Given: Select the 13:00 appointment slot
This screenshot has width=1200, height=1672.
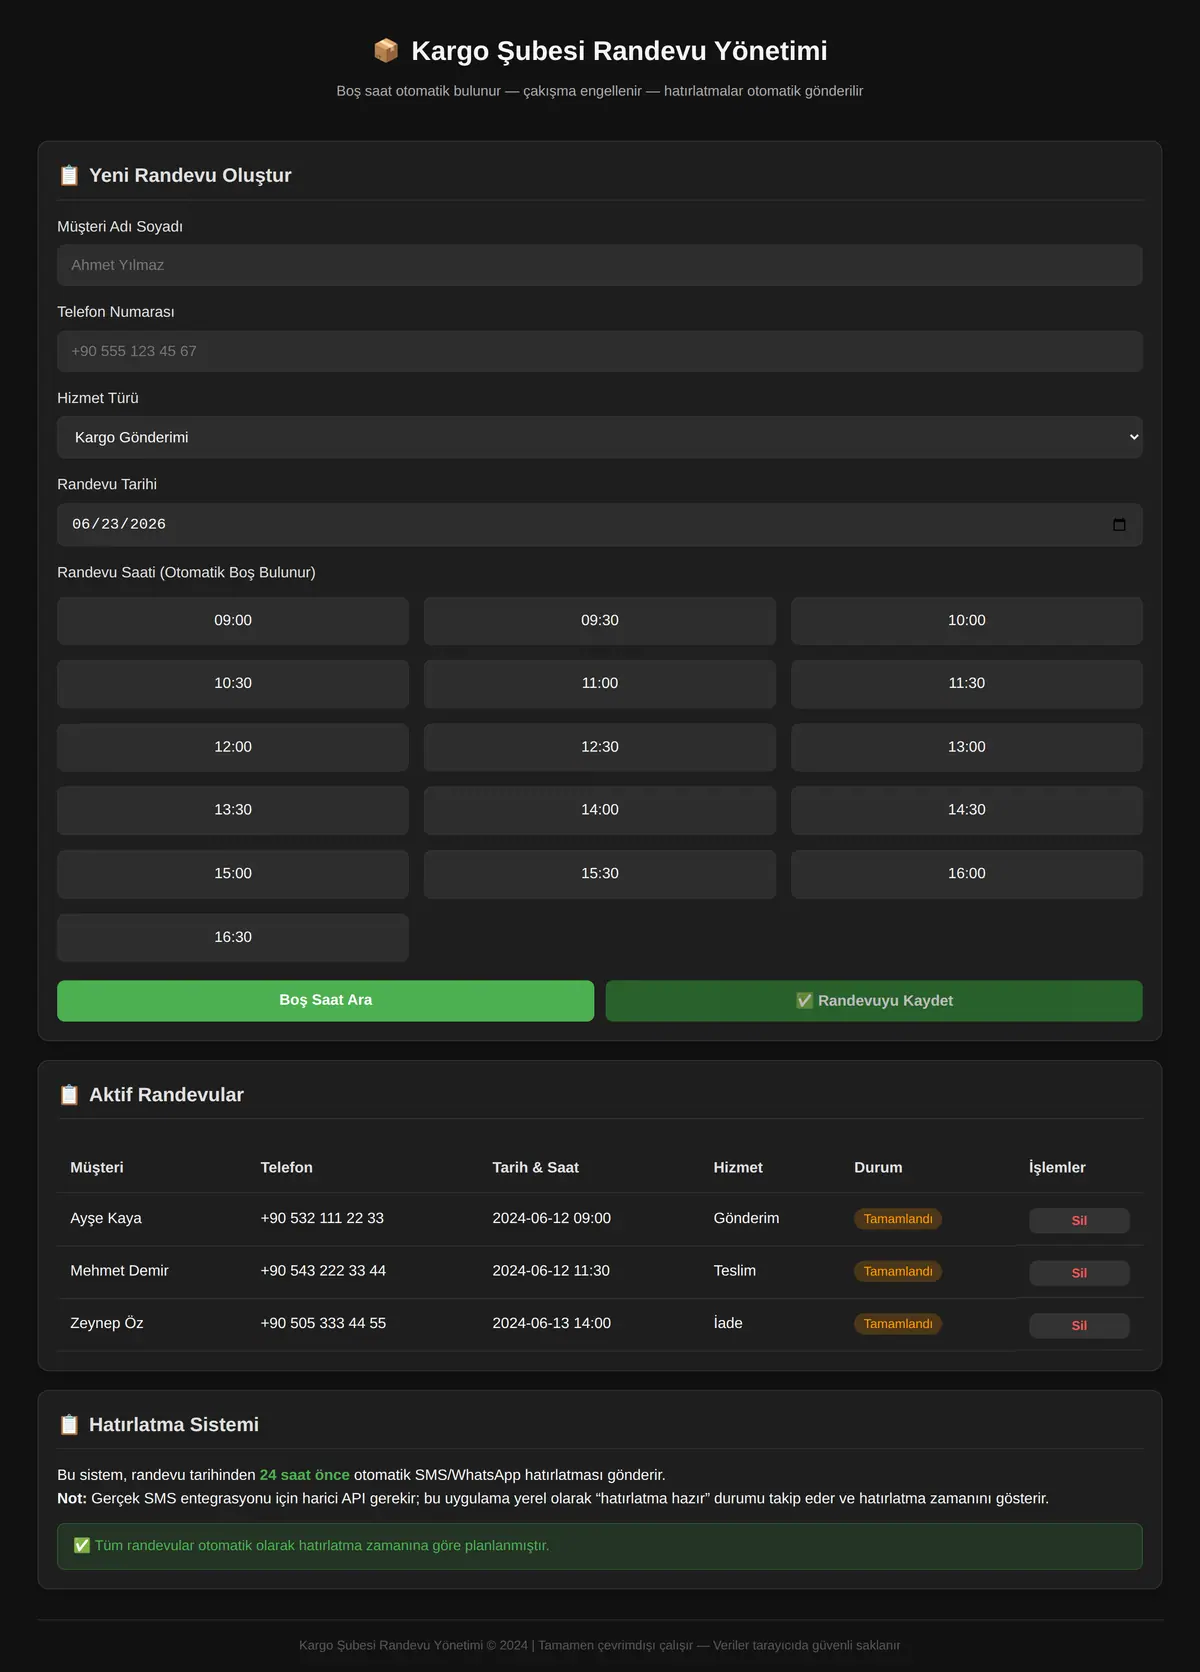Looking at the screenshot, I should pos(967,747).
